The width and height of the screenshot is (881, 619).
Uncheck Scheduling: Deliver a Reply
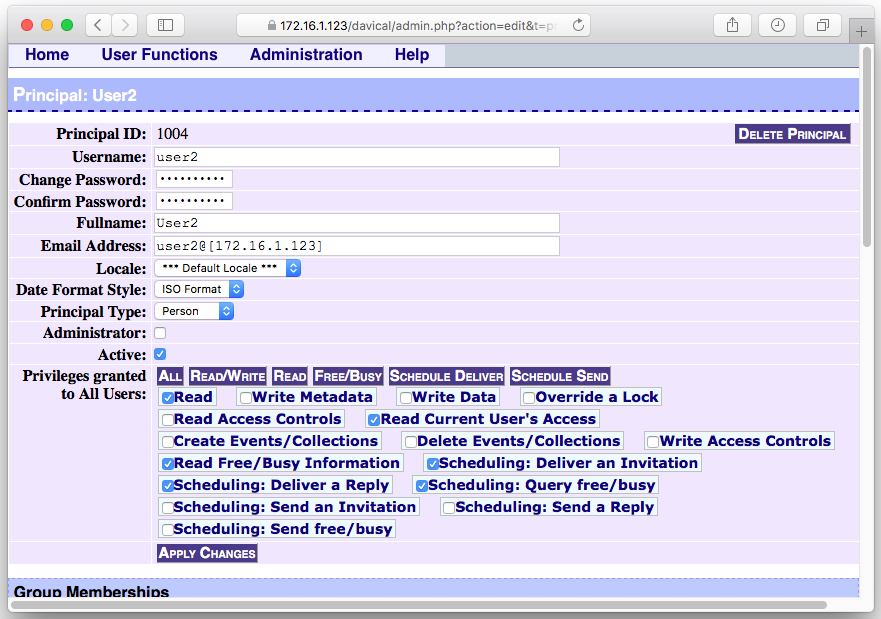click(x=167, y=485)
